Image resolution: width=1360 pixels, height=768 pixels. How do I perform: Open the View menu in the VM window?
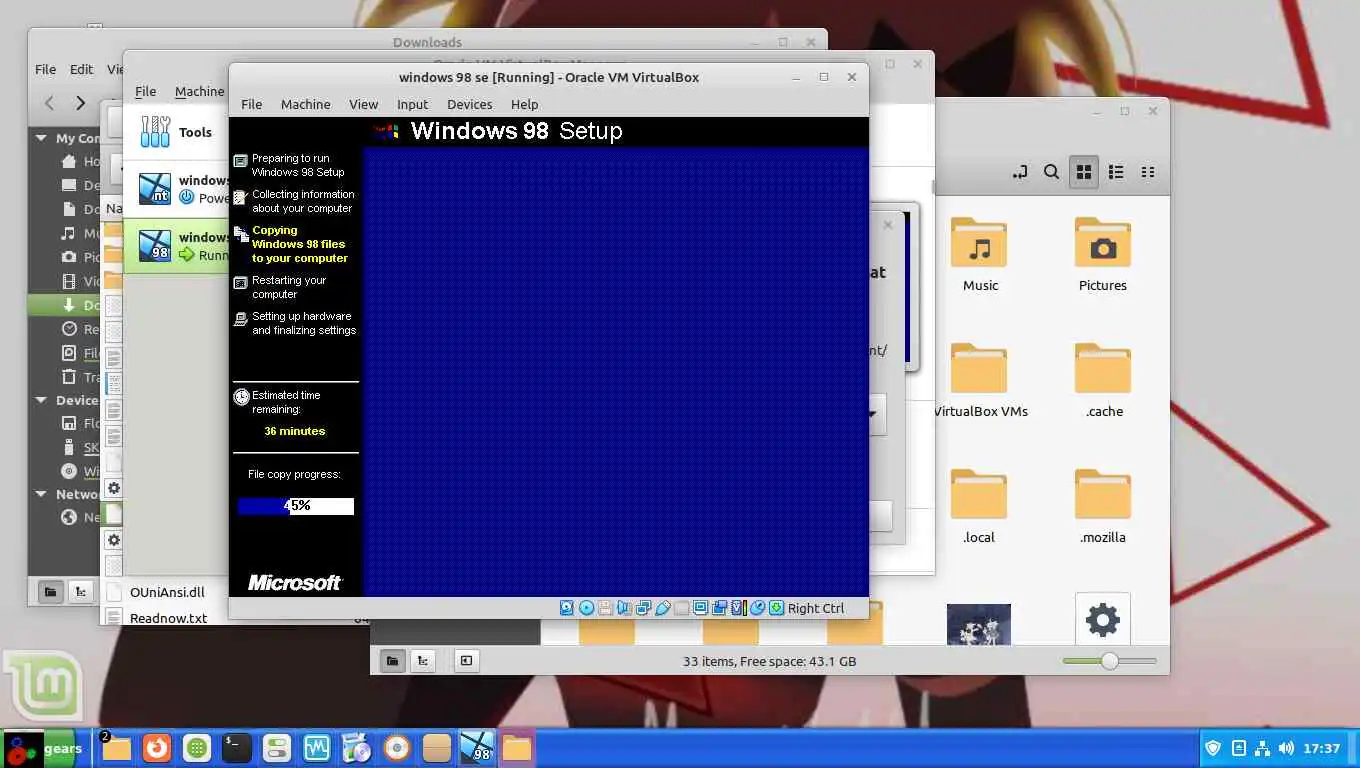tap(363, 104)
